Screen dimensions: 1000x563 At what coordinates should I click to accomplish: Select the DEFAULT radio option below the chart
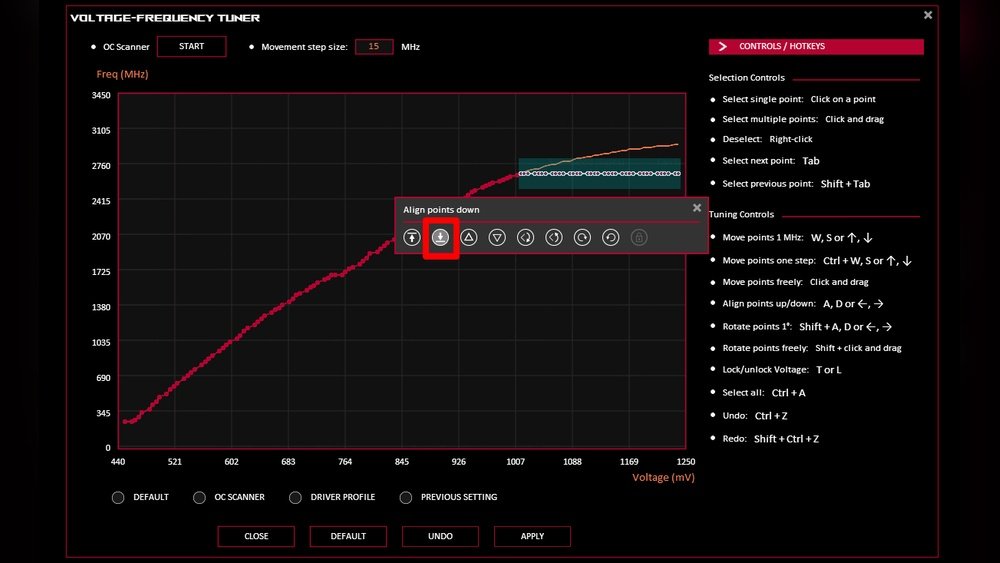click(x=119, y=497)
